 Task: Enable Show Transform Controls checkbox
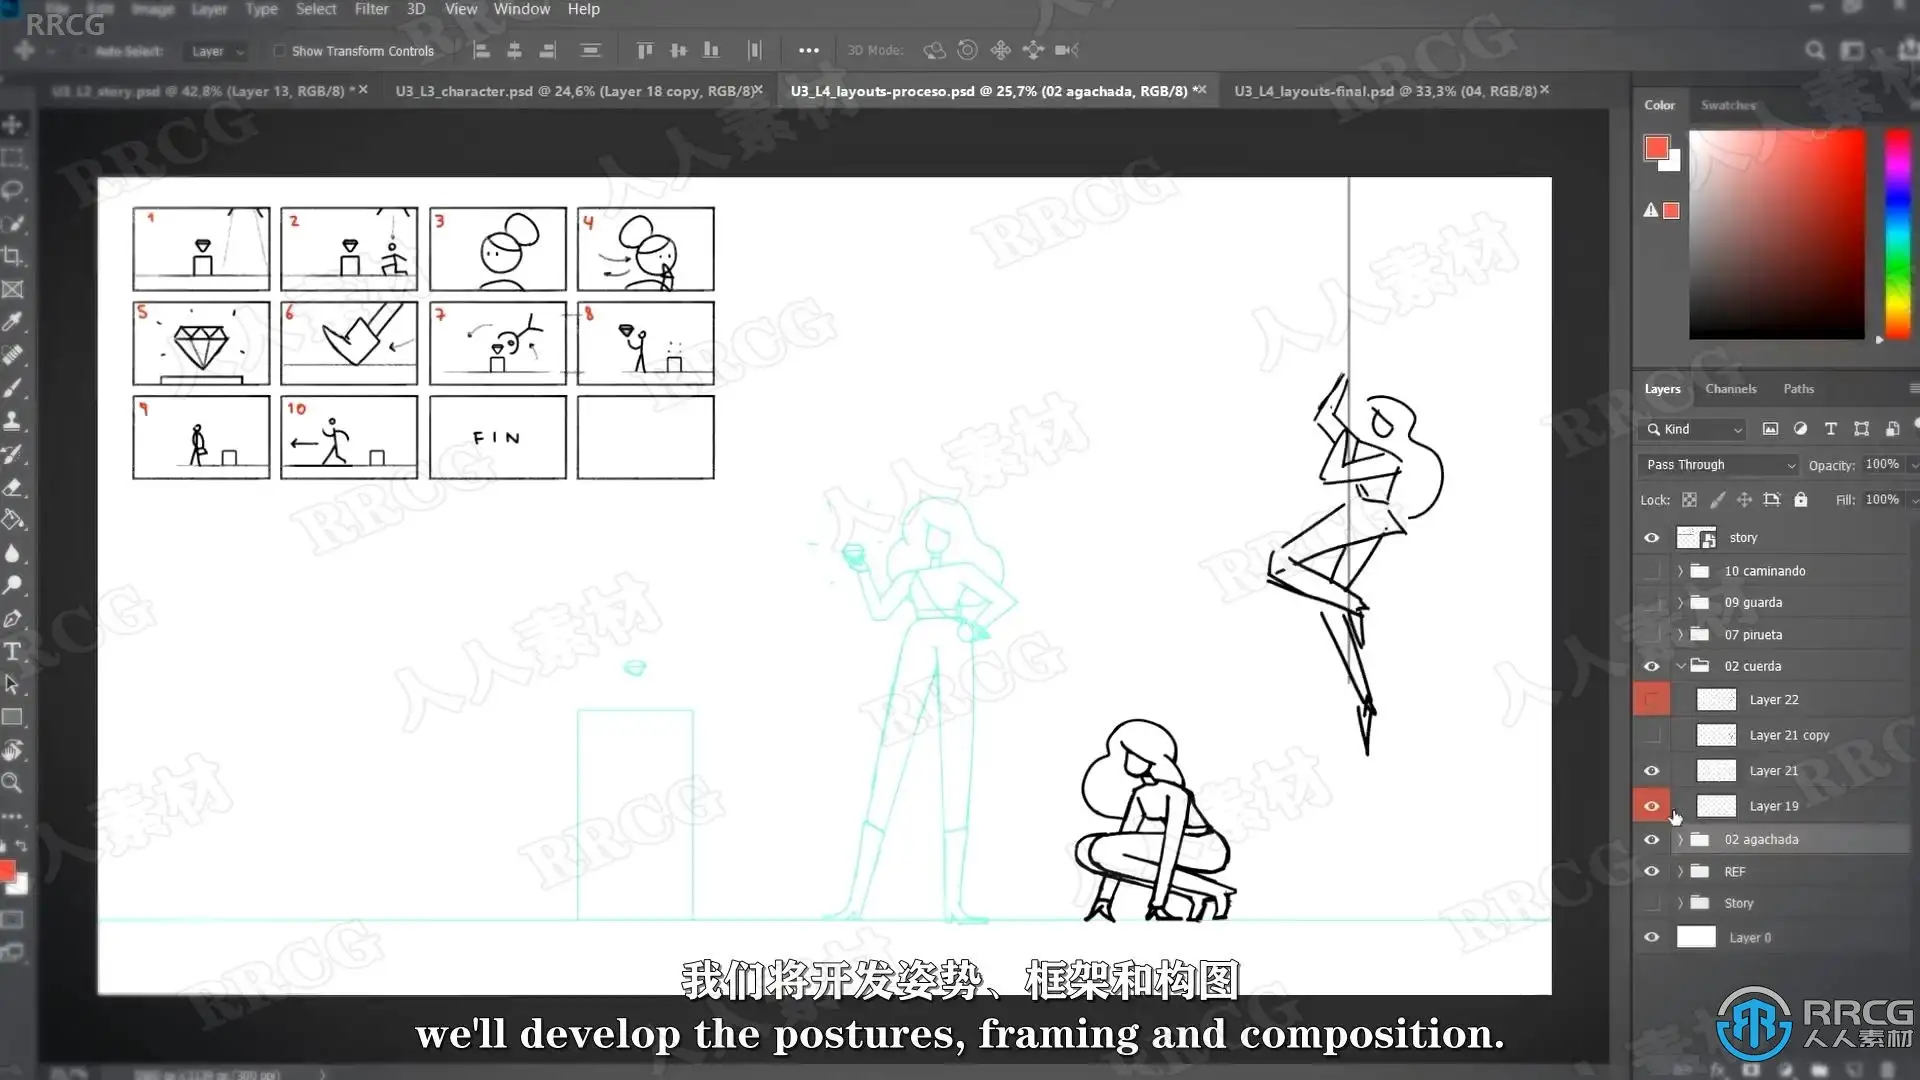pyautogui.click(x=279, y=51)
